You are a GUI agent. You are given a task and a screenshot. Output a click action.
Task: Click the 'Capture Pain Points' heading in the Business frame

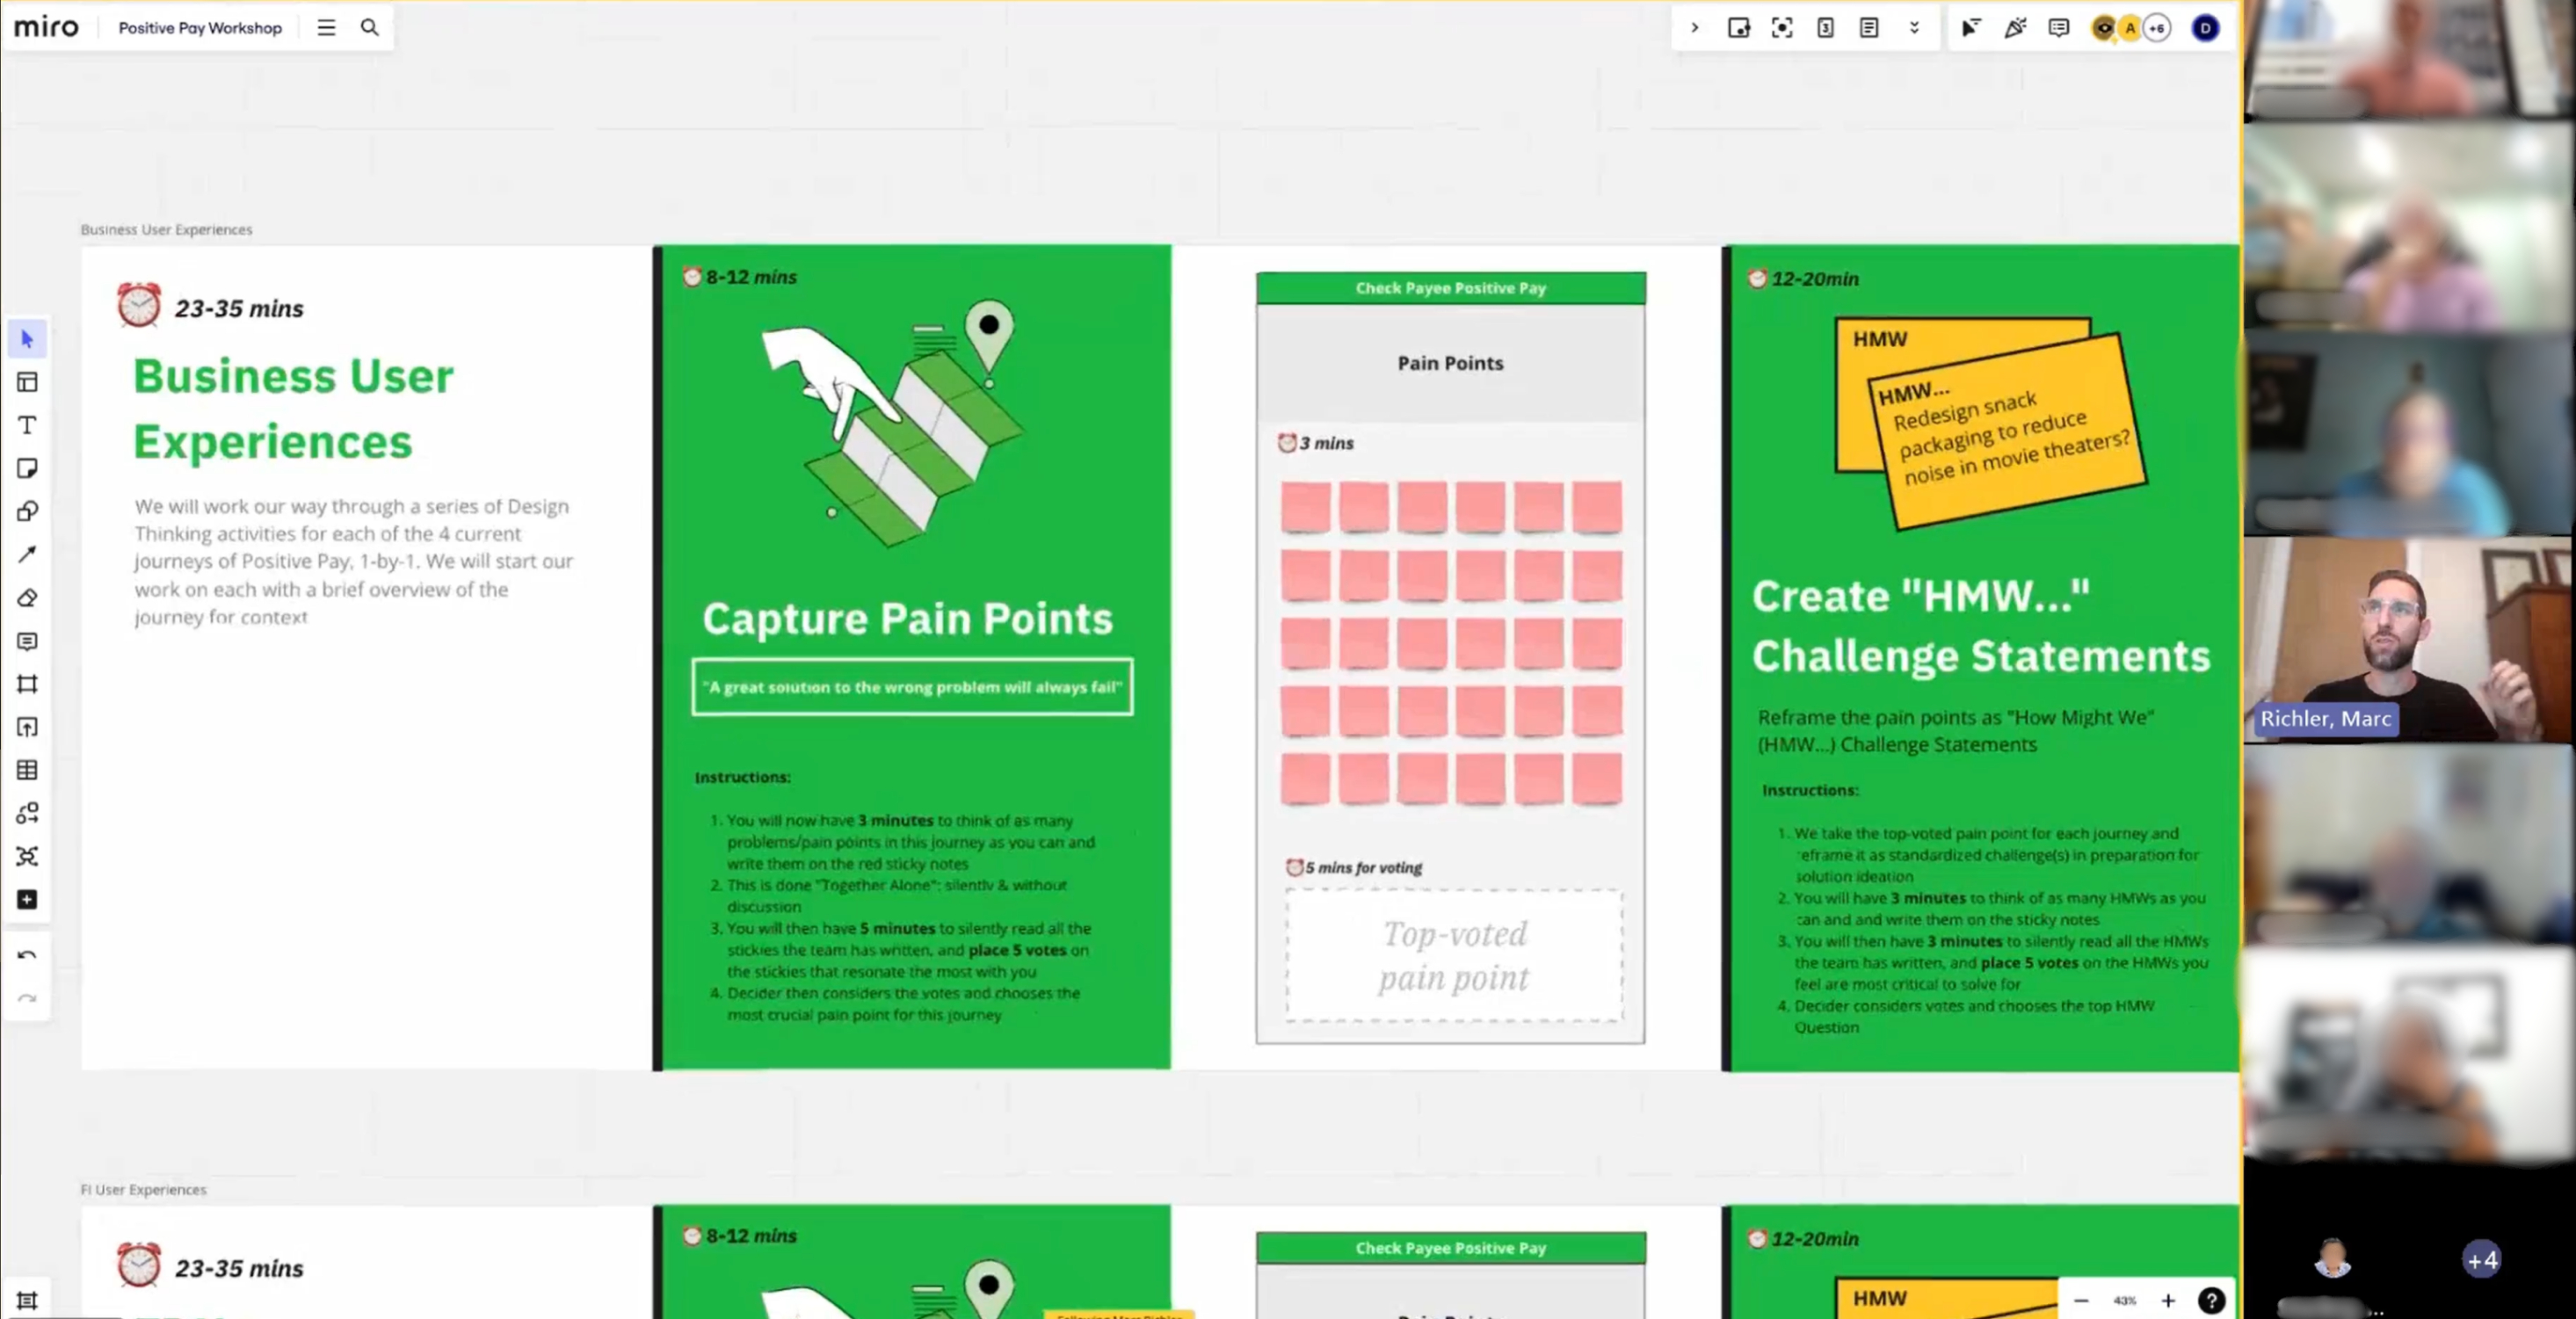[x=907, y=618]
